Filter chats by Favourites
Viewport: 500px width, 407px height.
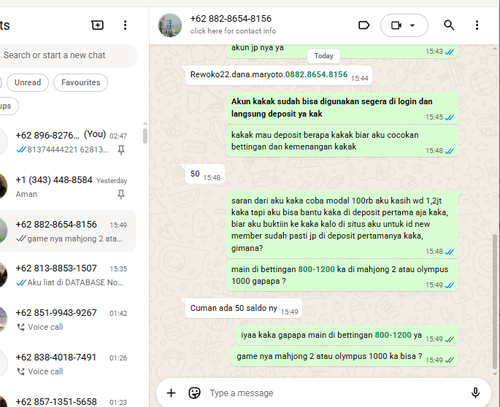pos(81,82)
